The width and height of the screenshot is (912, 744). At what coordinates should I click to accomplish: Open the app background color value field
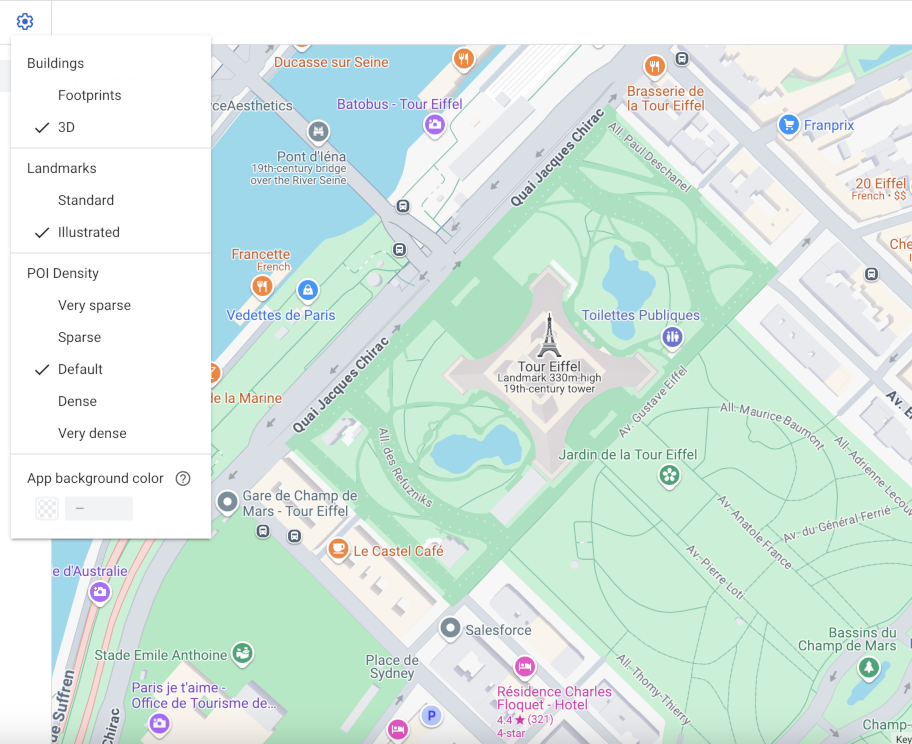[x=98, y=508]
